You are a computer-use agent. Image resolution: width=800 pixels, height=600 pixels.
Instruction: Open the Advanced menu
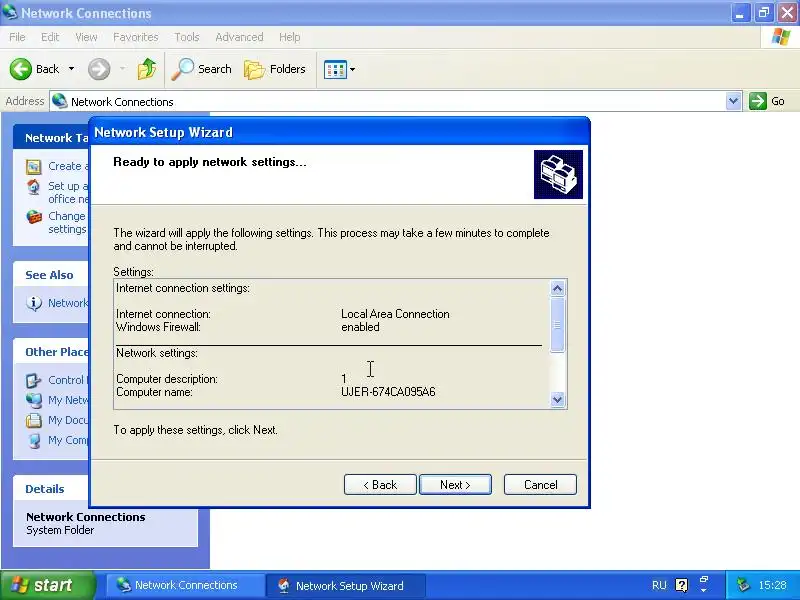click(239, 37)
